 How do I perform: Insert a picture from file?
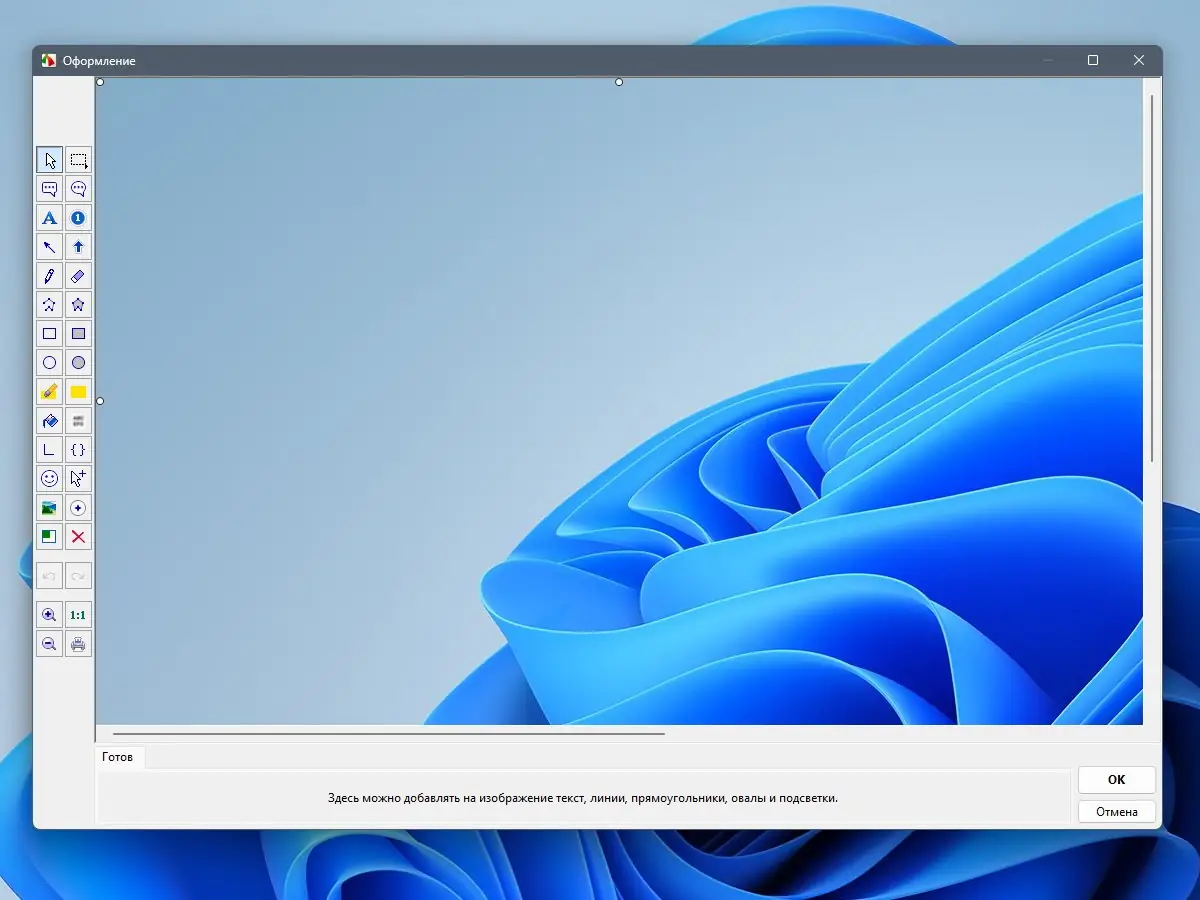coord(49,508)
